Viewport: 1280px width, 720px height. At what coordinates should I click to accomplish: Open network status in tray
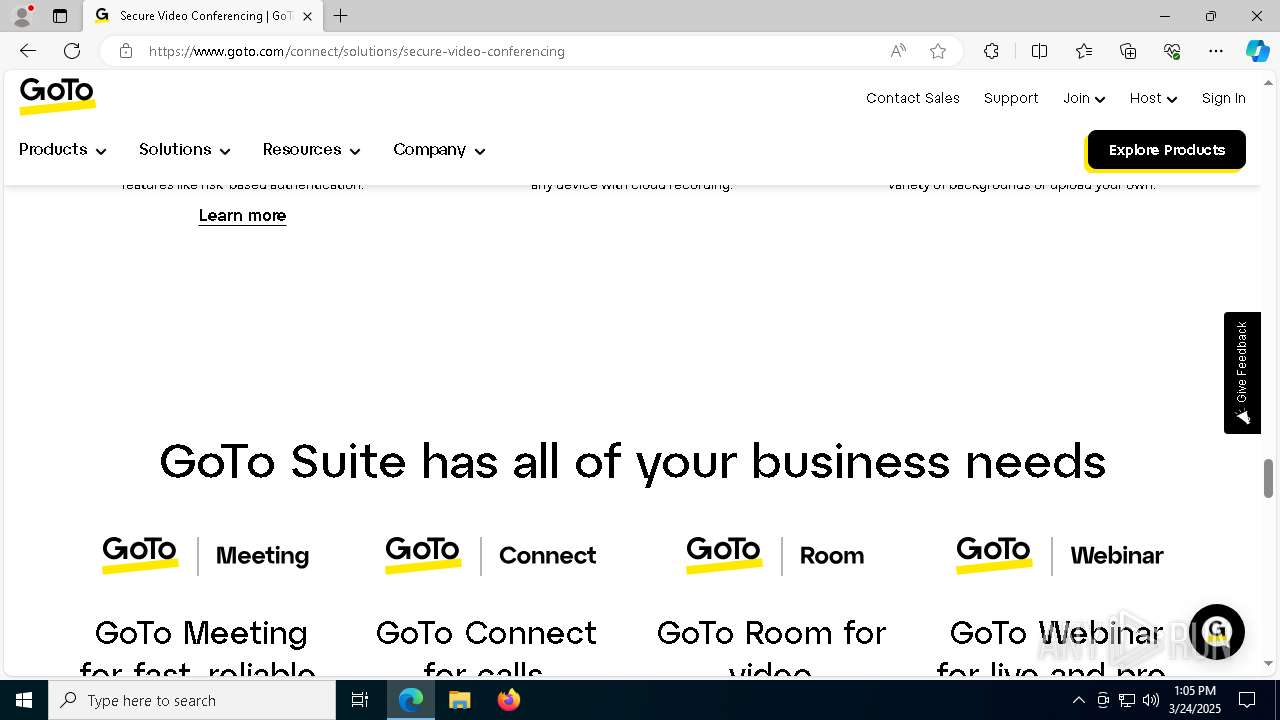click(x=1127, y=700)
